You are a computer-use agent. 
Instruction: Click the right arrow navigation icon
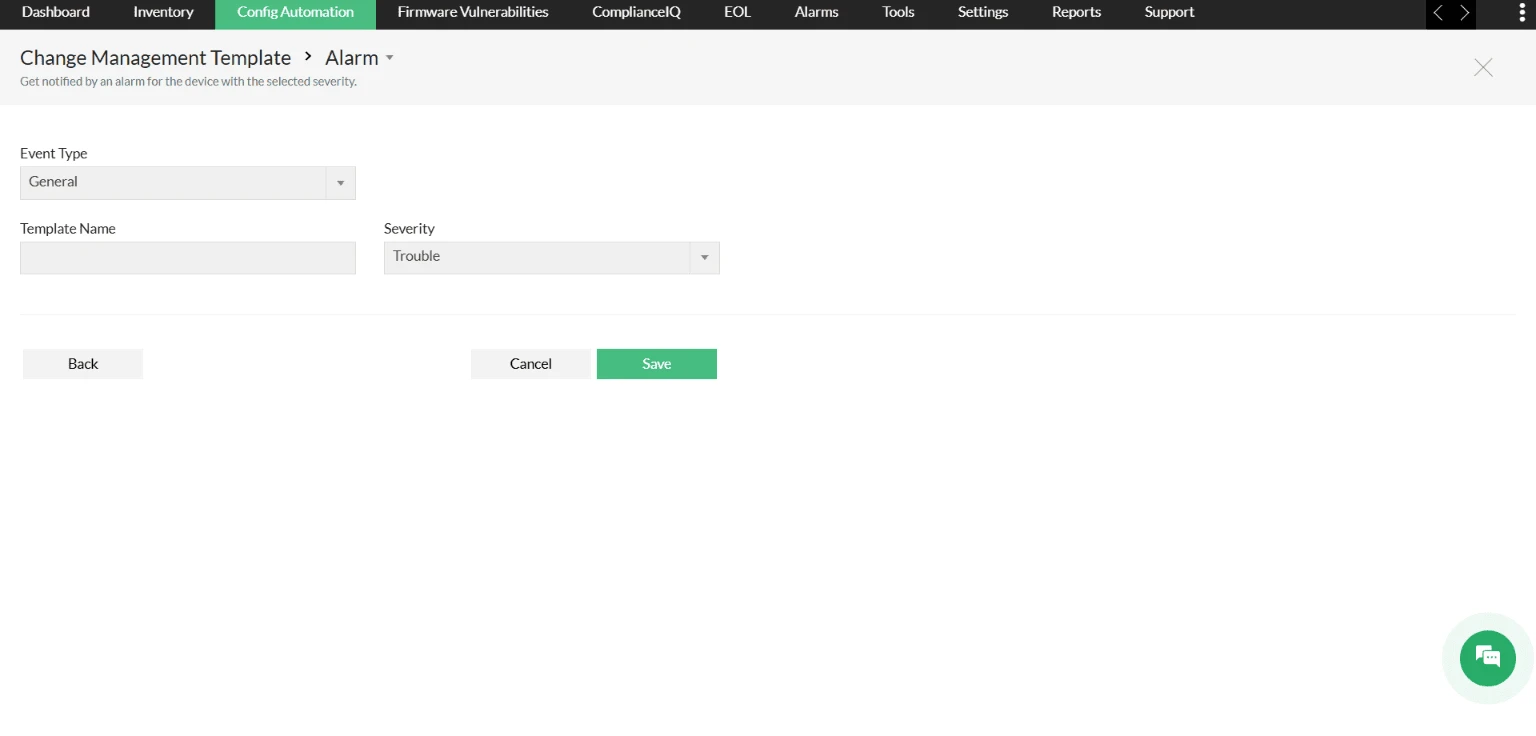pos(1464,13)
